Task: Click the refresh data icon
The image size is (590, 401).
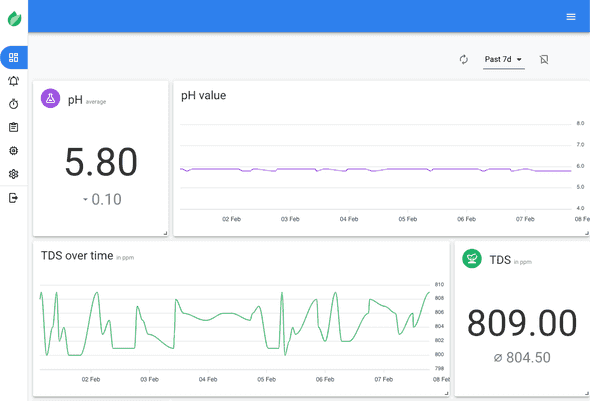Action: click(464, 59)
